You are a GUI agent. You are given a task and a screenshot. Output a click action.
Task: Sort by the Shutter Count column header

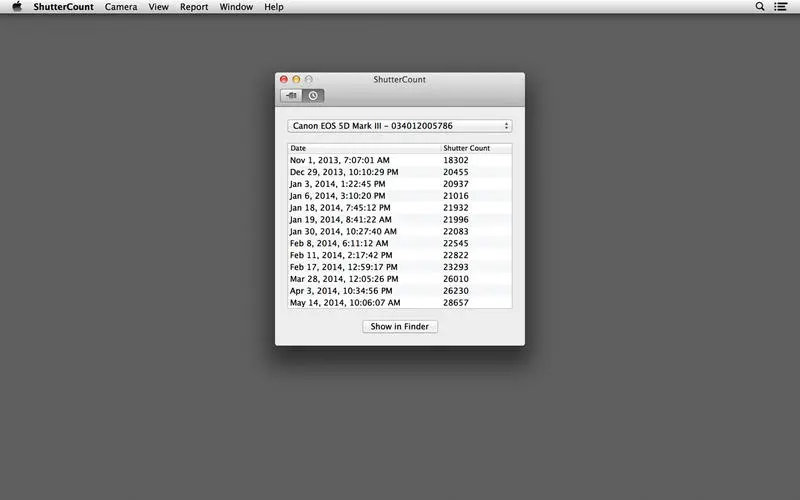point(476,148)
